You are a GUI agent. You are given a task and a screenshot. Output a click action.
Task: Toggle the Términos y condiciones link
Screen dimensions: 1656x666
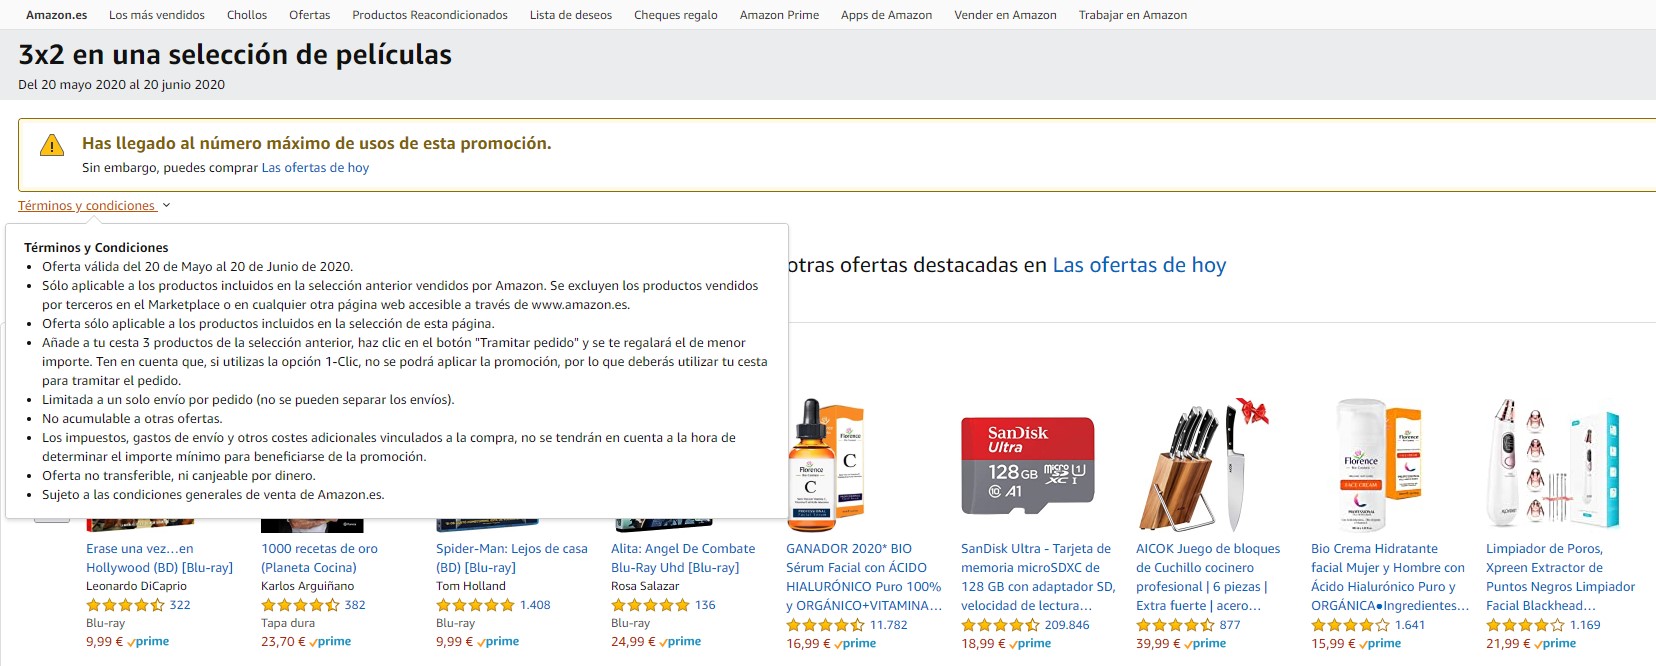tap(86, 206)
